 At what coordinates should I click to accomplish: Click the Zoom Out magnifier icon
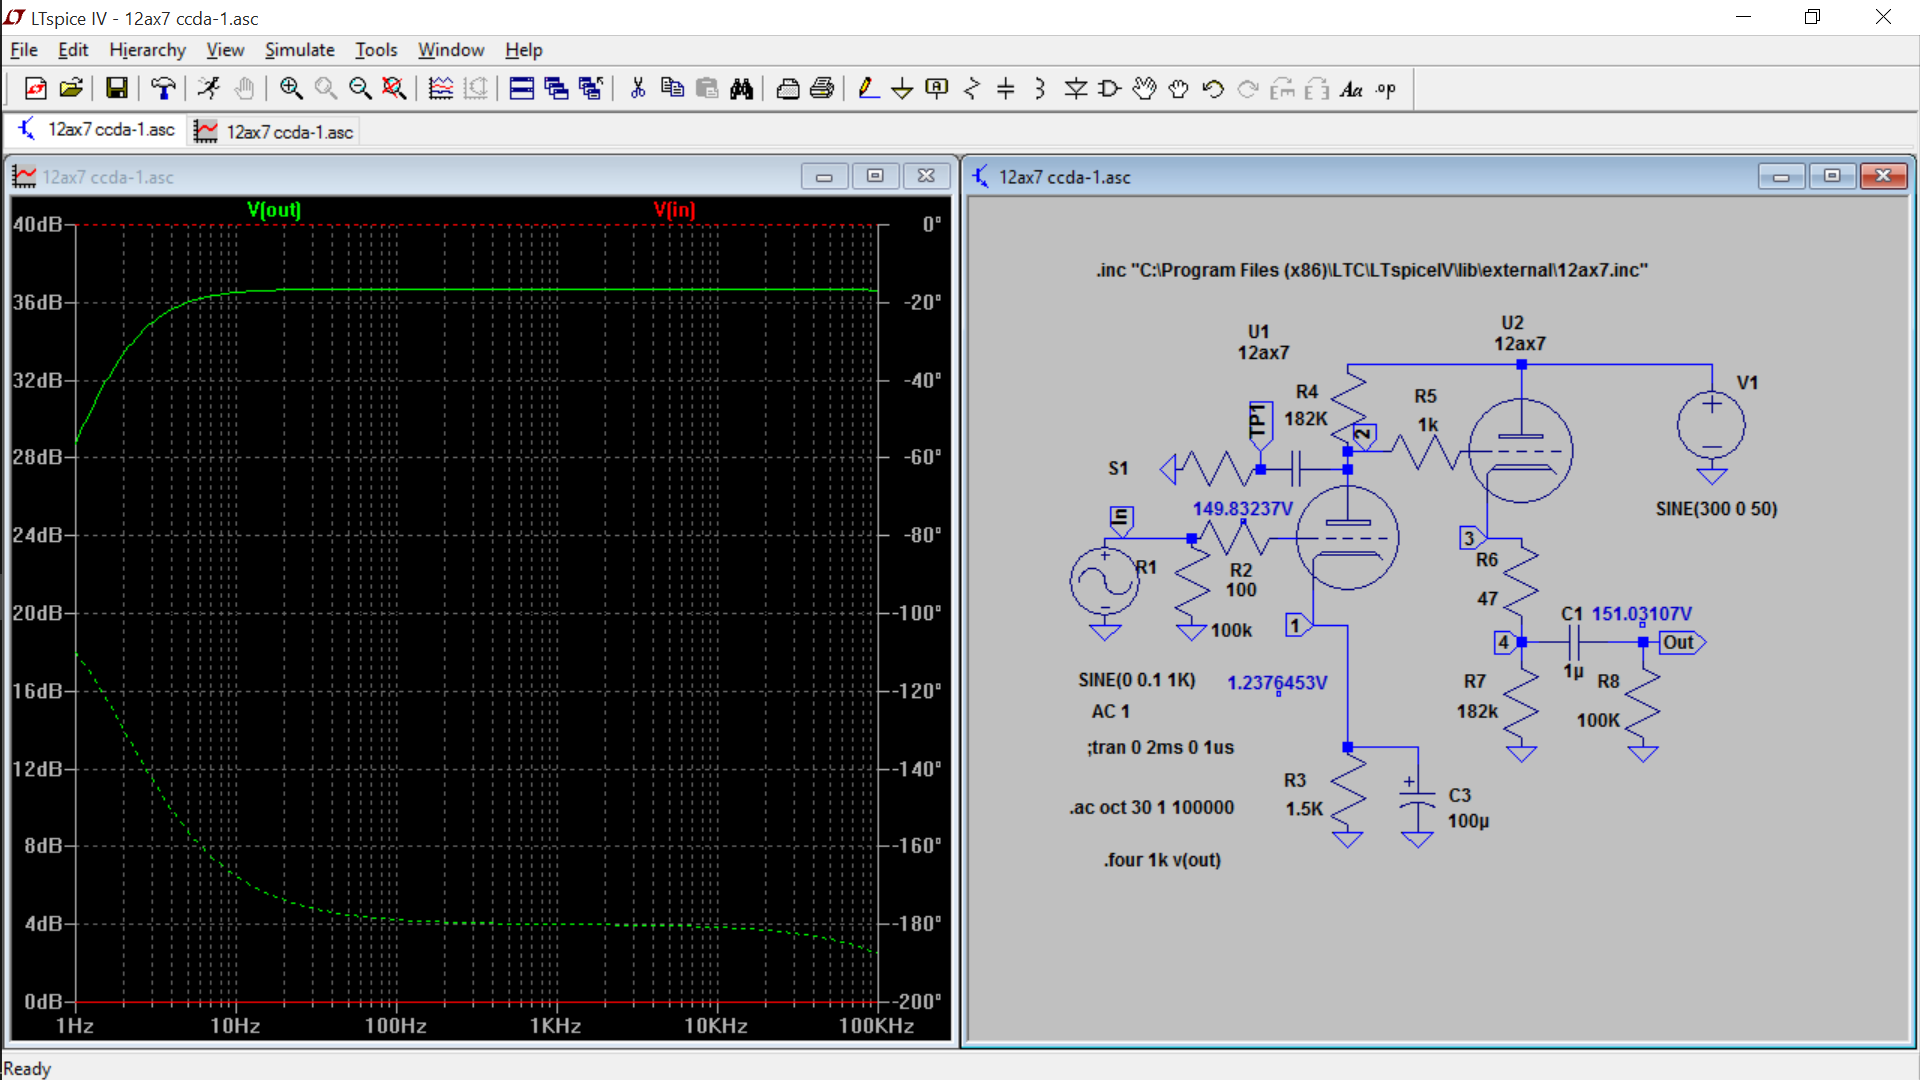pyautogui.click(x=360, y=89)
